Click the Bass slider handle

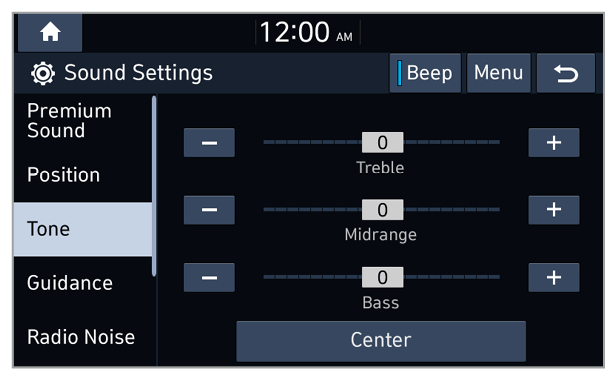point(382,278)
